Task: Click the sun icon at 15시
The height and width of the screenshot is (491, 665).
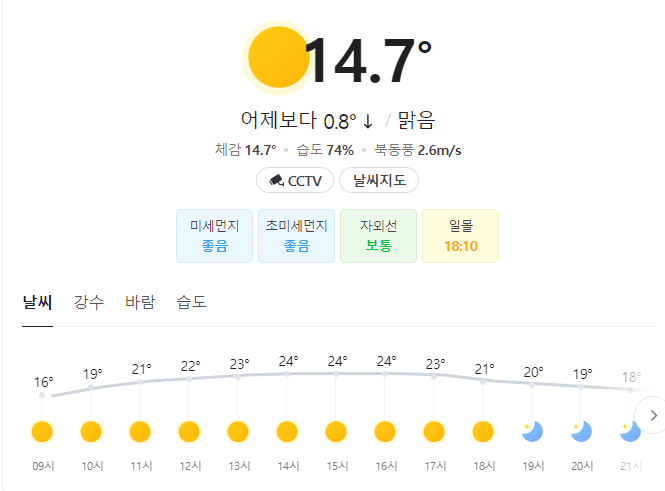Action: (336, 432)
